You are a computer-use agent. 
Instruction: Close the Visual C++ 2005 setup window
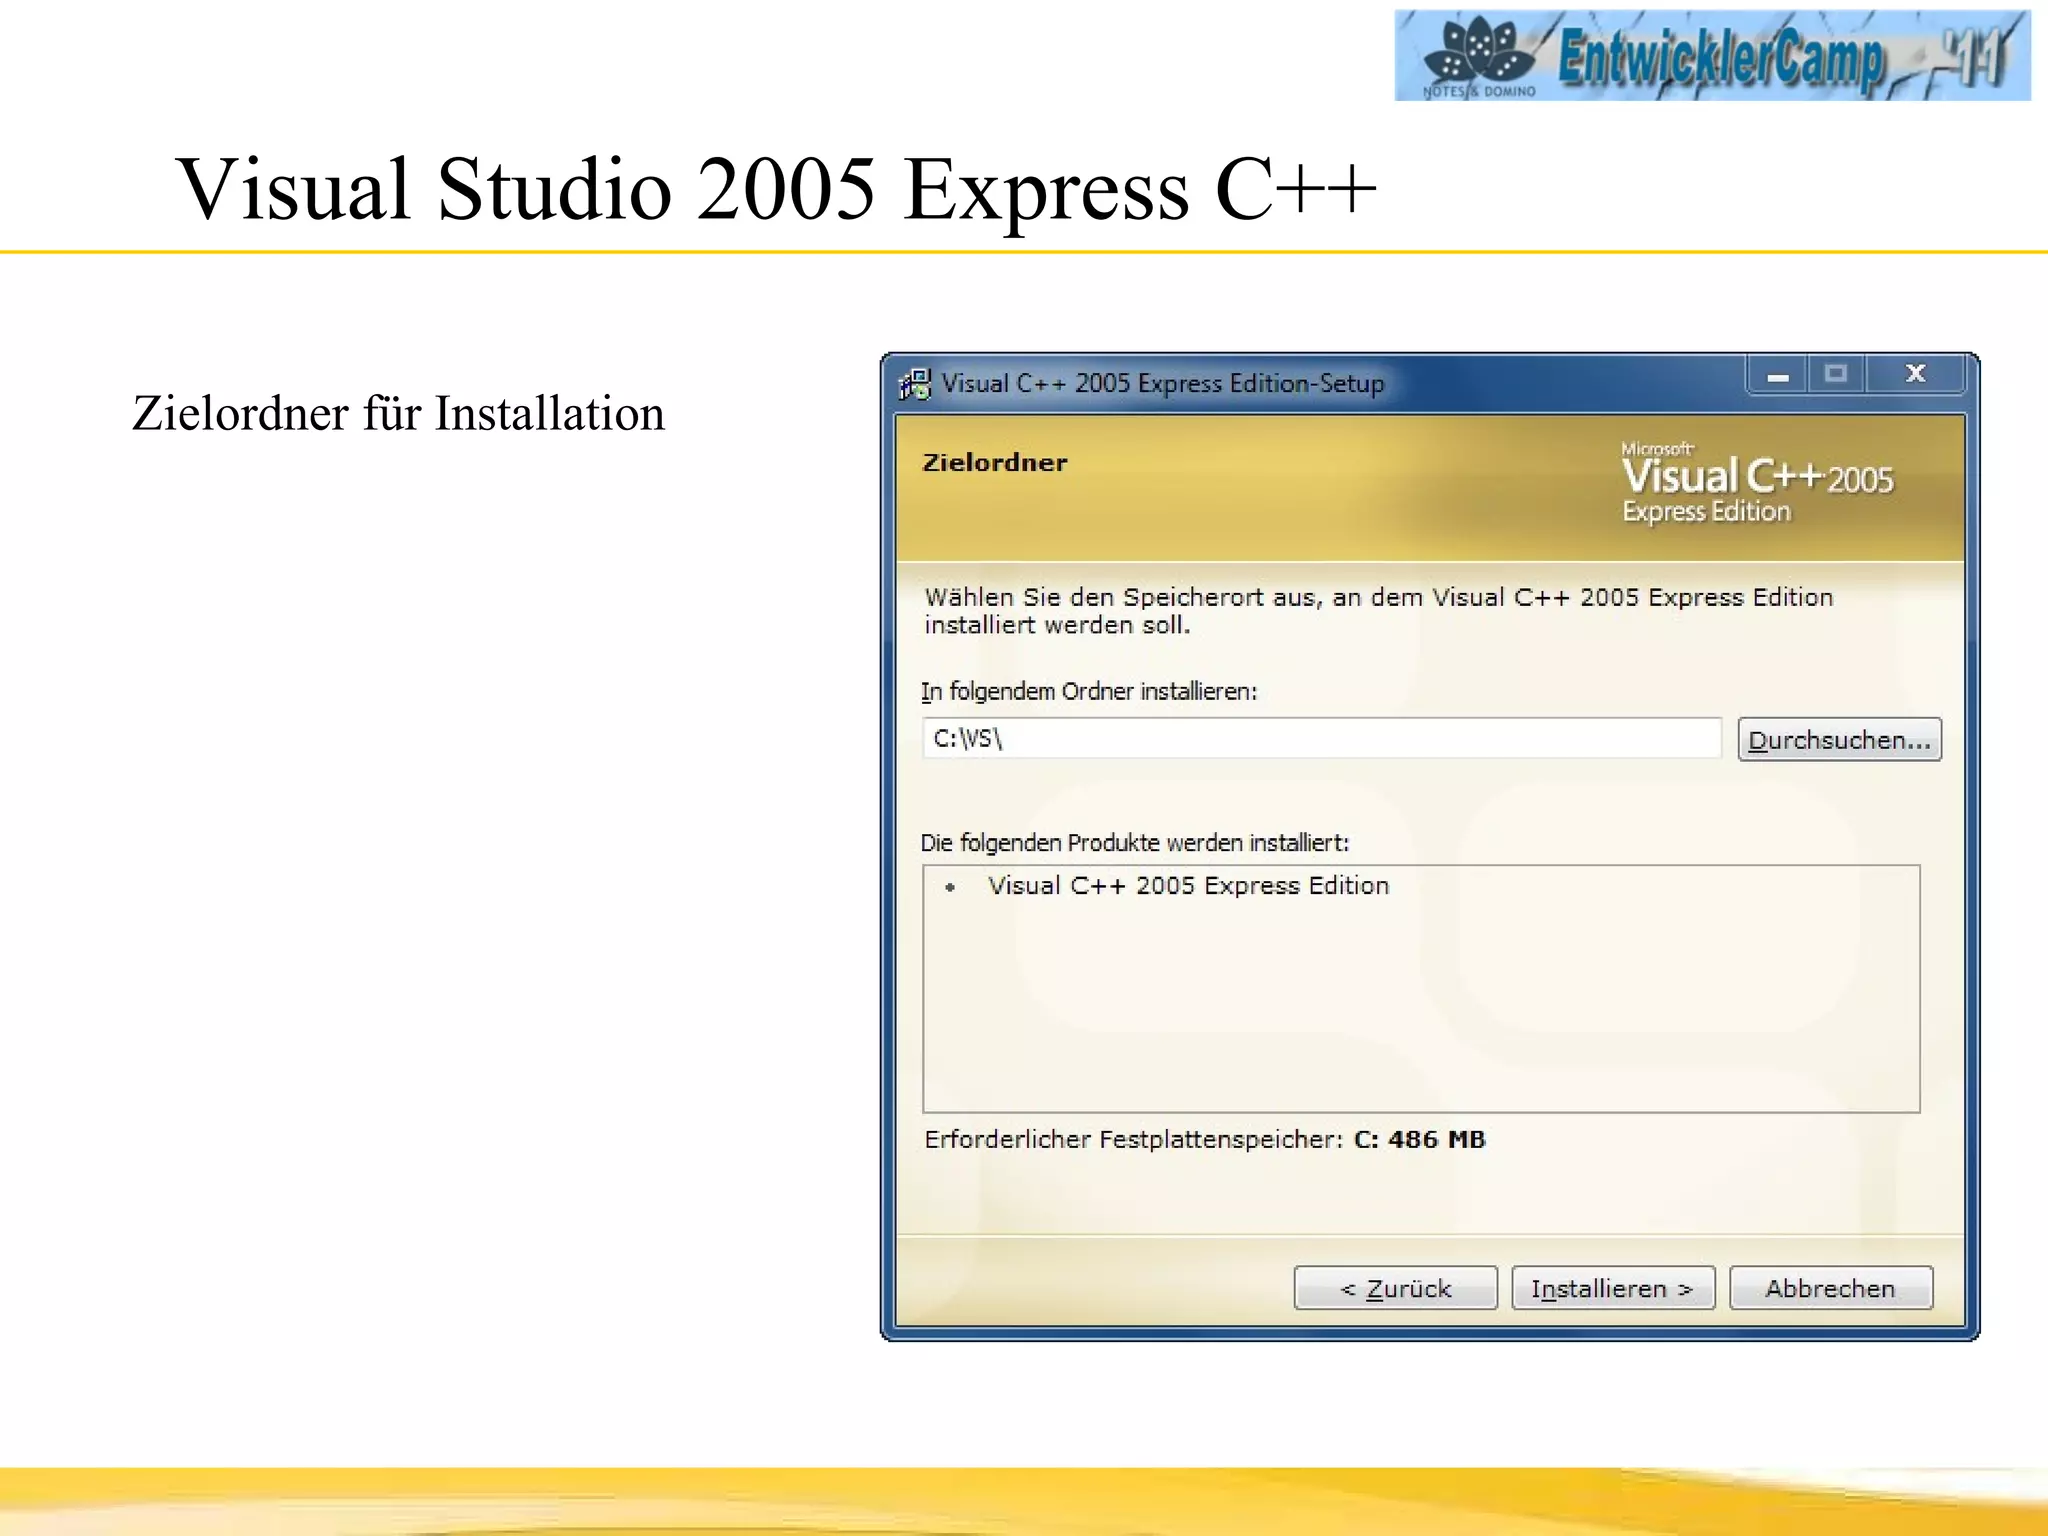pyautogui.click(x=1915, y=375)
